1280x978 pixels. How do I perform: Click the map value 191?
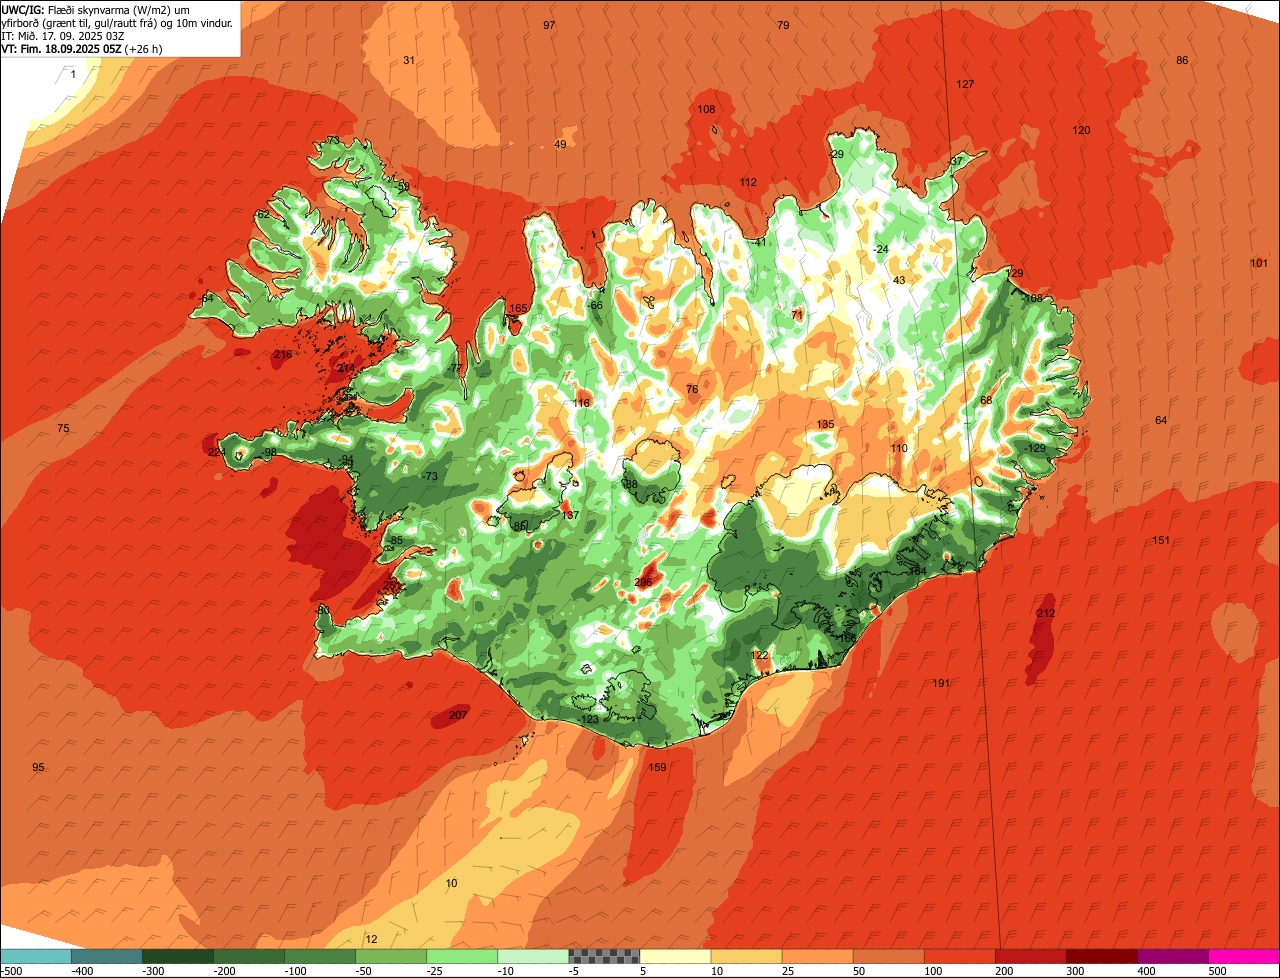tap(941, 683)
